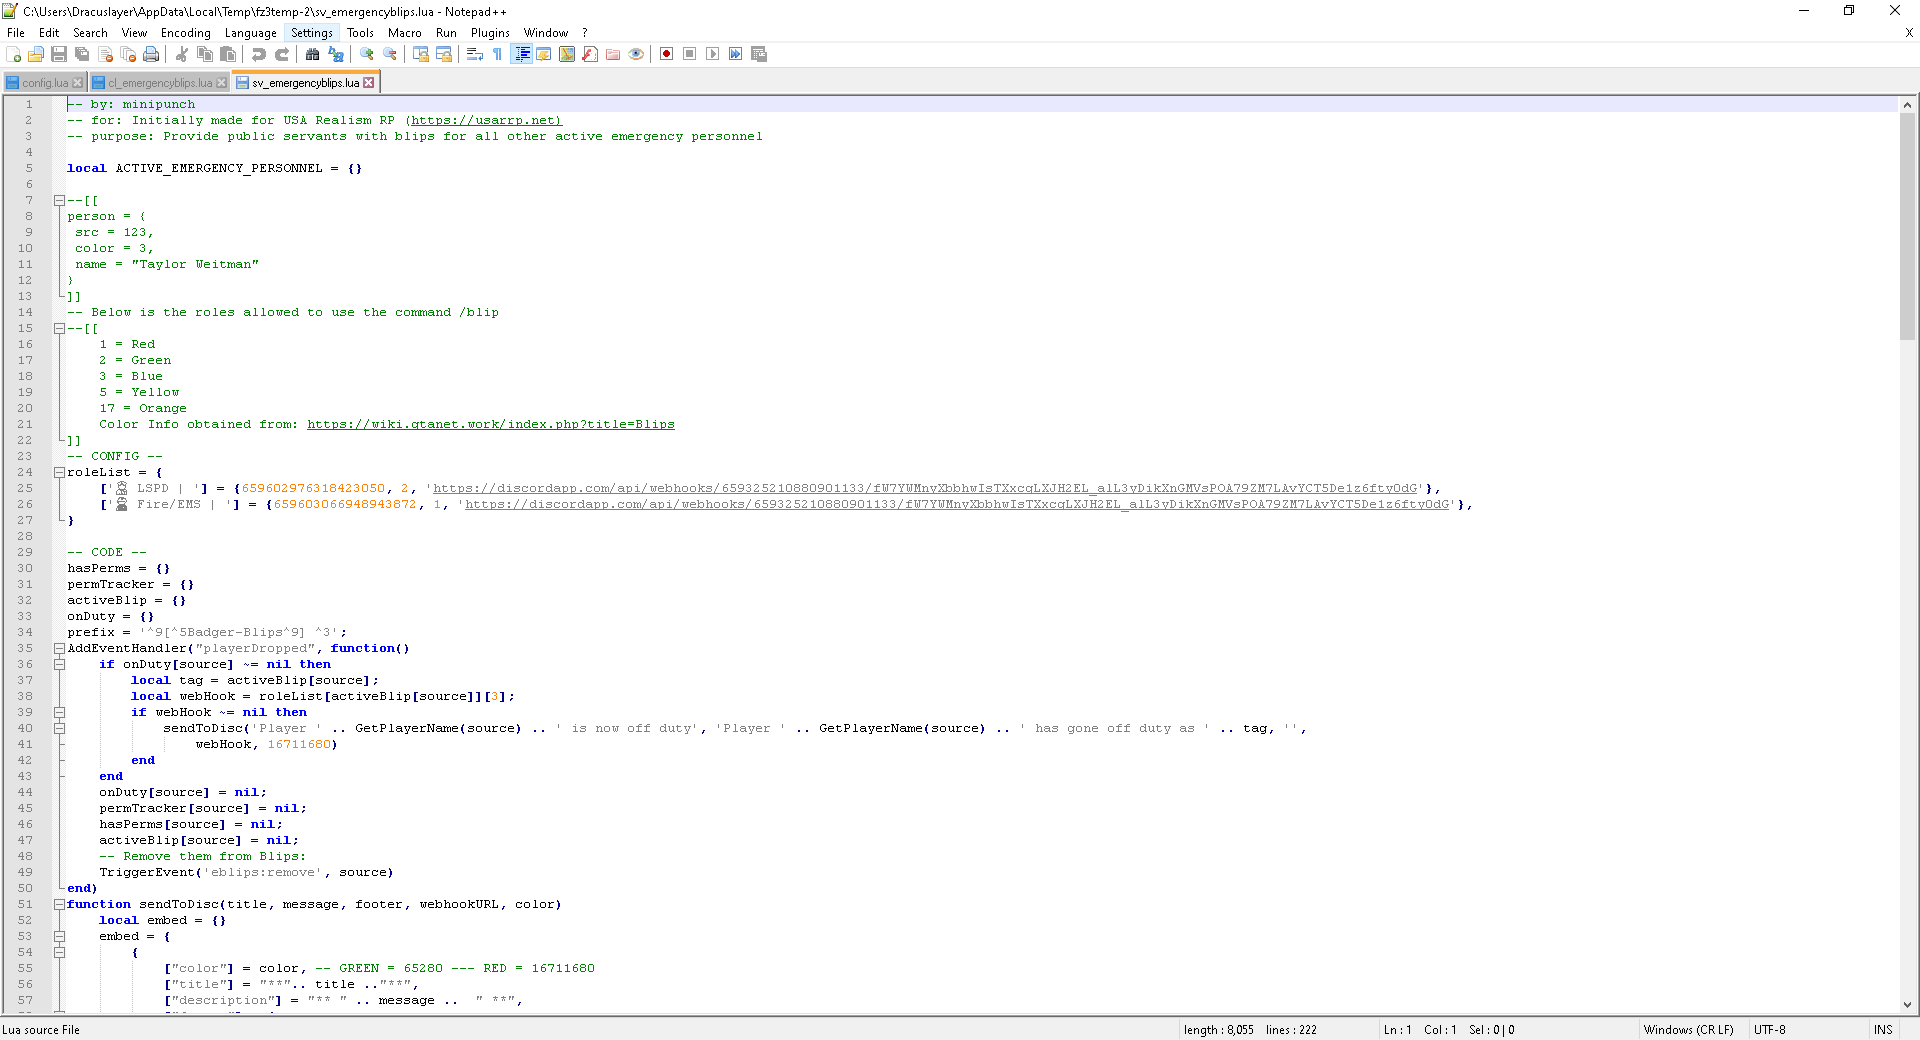Close the cl_emergencyblips.lua tab
This screenshot has height=1040, width=1920.
[x=222, y=82]
